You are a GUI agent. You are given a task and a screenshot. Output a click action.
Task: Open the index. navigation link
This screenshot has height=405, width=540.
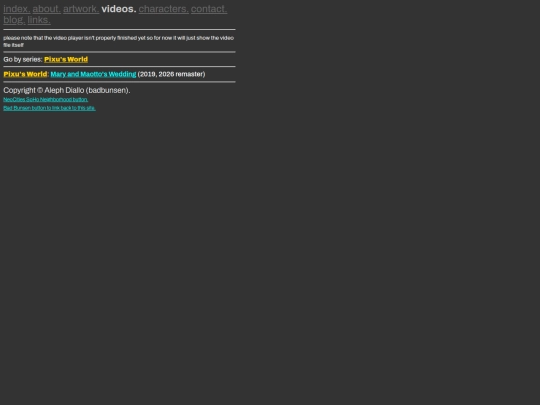17,9
